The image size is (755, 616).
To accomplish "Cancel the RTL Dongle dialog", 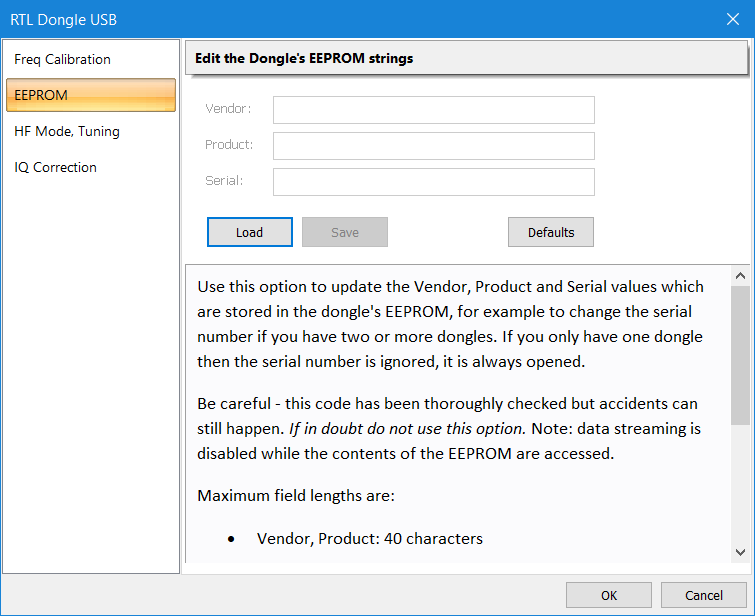I will pyautogui.click(x=703, y=596).
